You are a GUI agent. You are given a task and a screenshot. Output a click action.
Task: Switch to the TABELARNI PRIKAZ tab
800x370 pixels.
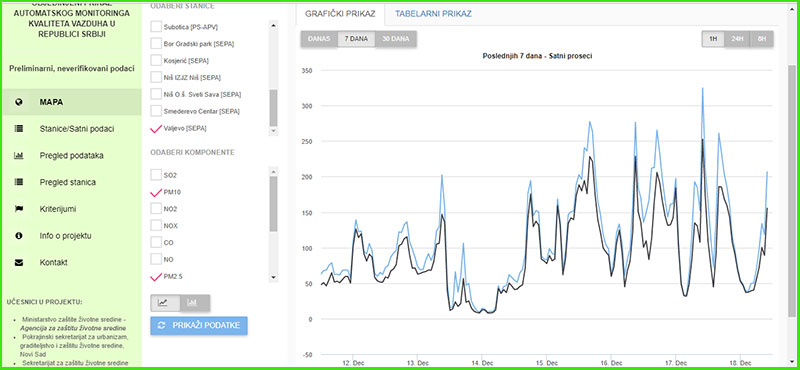pyautogui.click(x=433, y=14)
